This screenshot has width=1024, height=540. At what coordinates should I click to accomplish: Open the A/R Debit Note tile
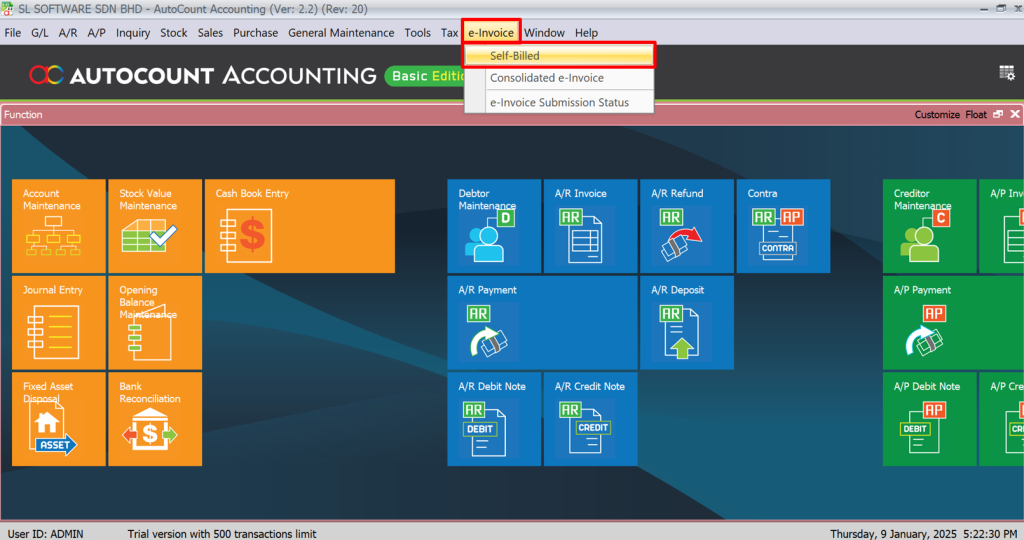(x=494, y=419)
